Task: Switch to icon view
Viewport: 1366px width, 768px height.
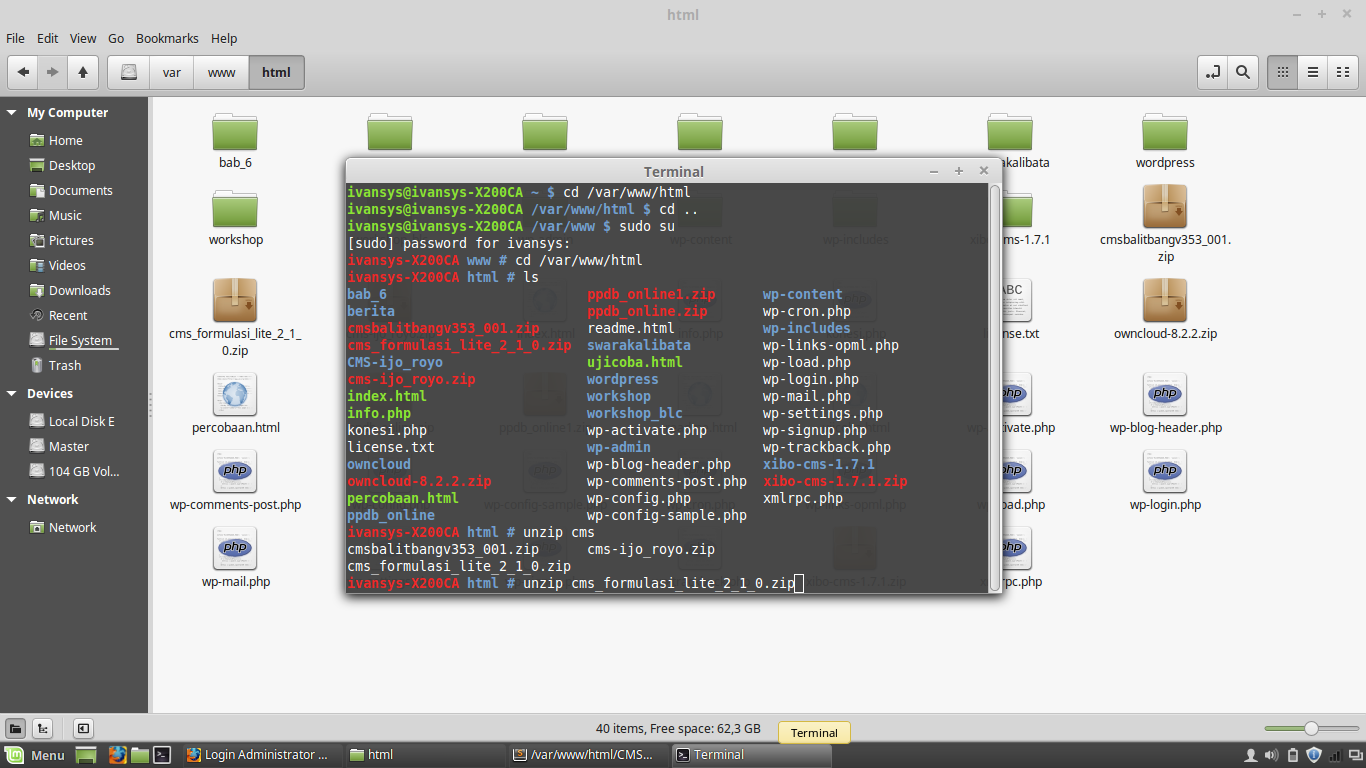Action: (x=1283, y=72)
